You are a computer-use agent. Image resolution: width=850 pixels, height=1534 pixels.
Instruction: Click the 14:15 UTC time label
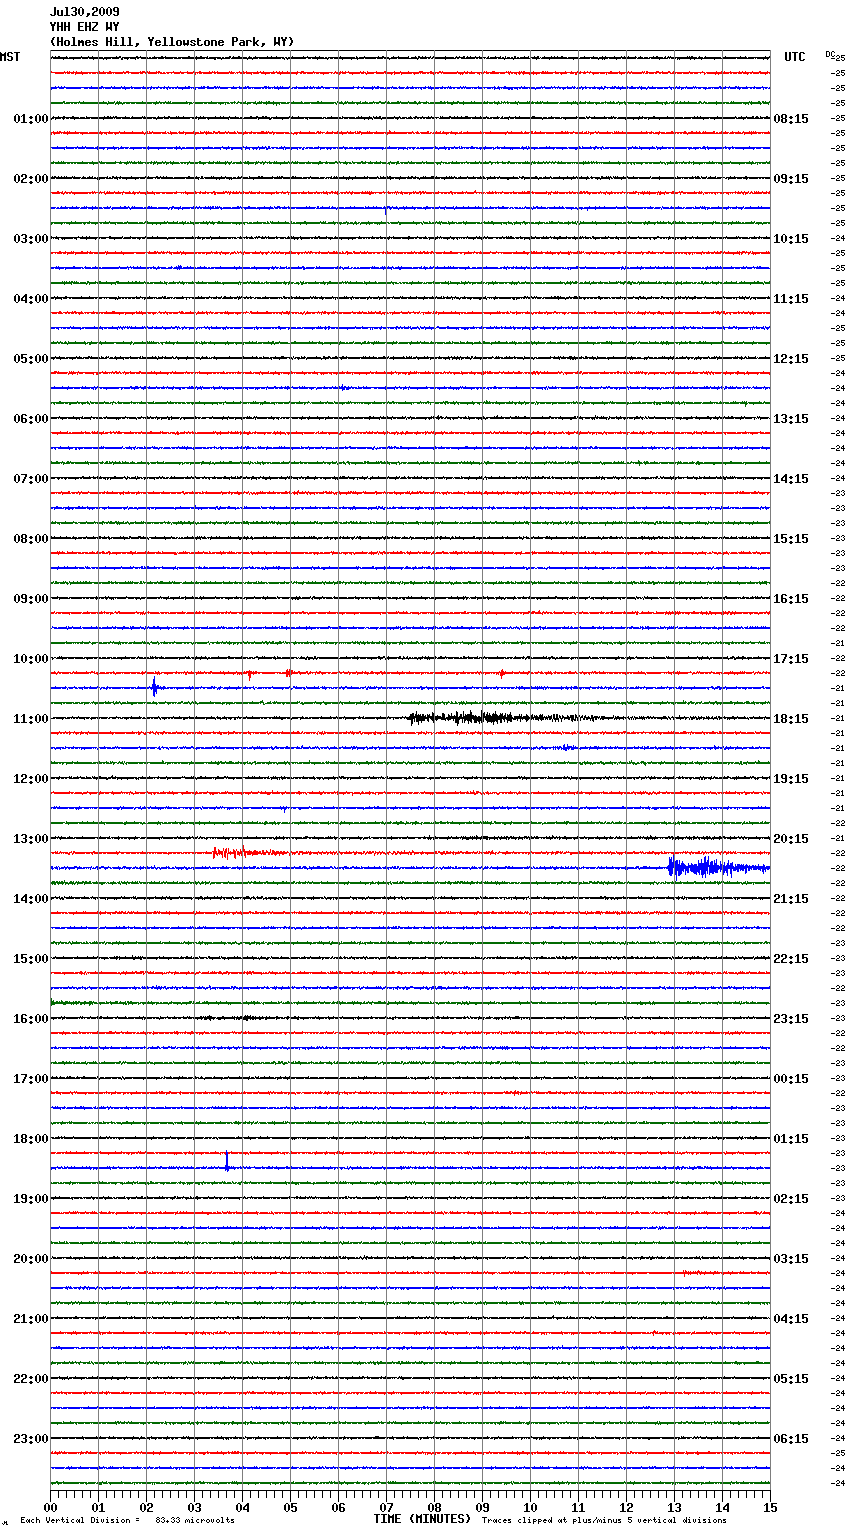pyautogui.click(x=791, y=479)
